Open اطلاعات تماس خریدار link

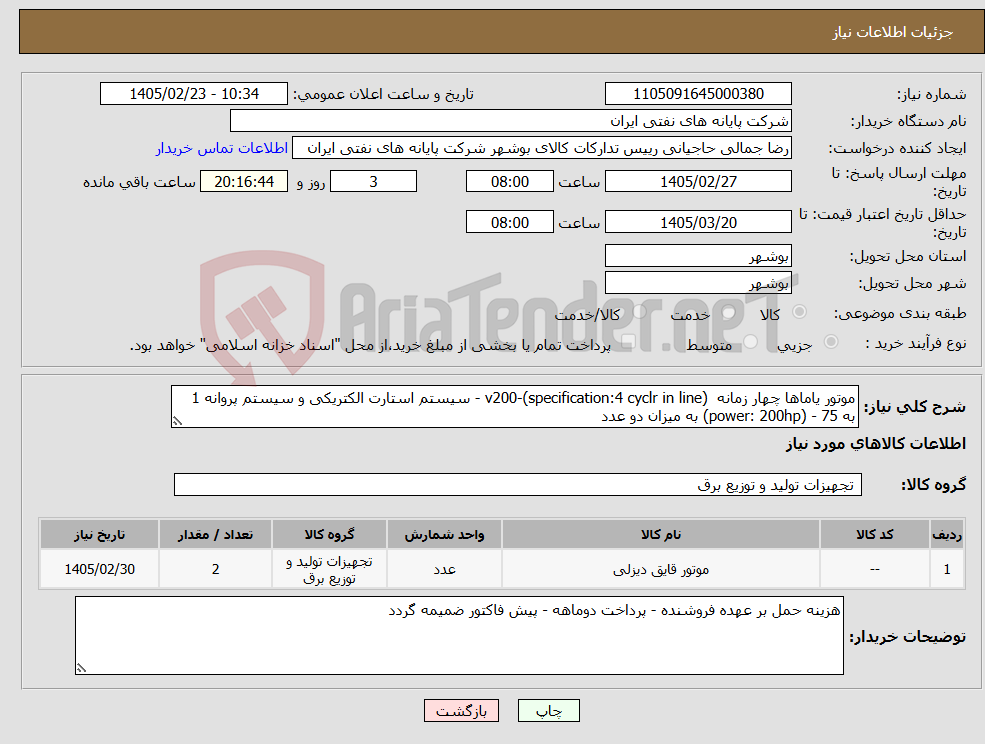pos(222,148)
